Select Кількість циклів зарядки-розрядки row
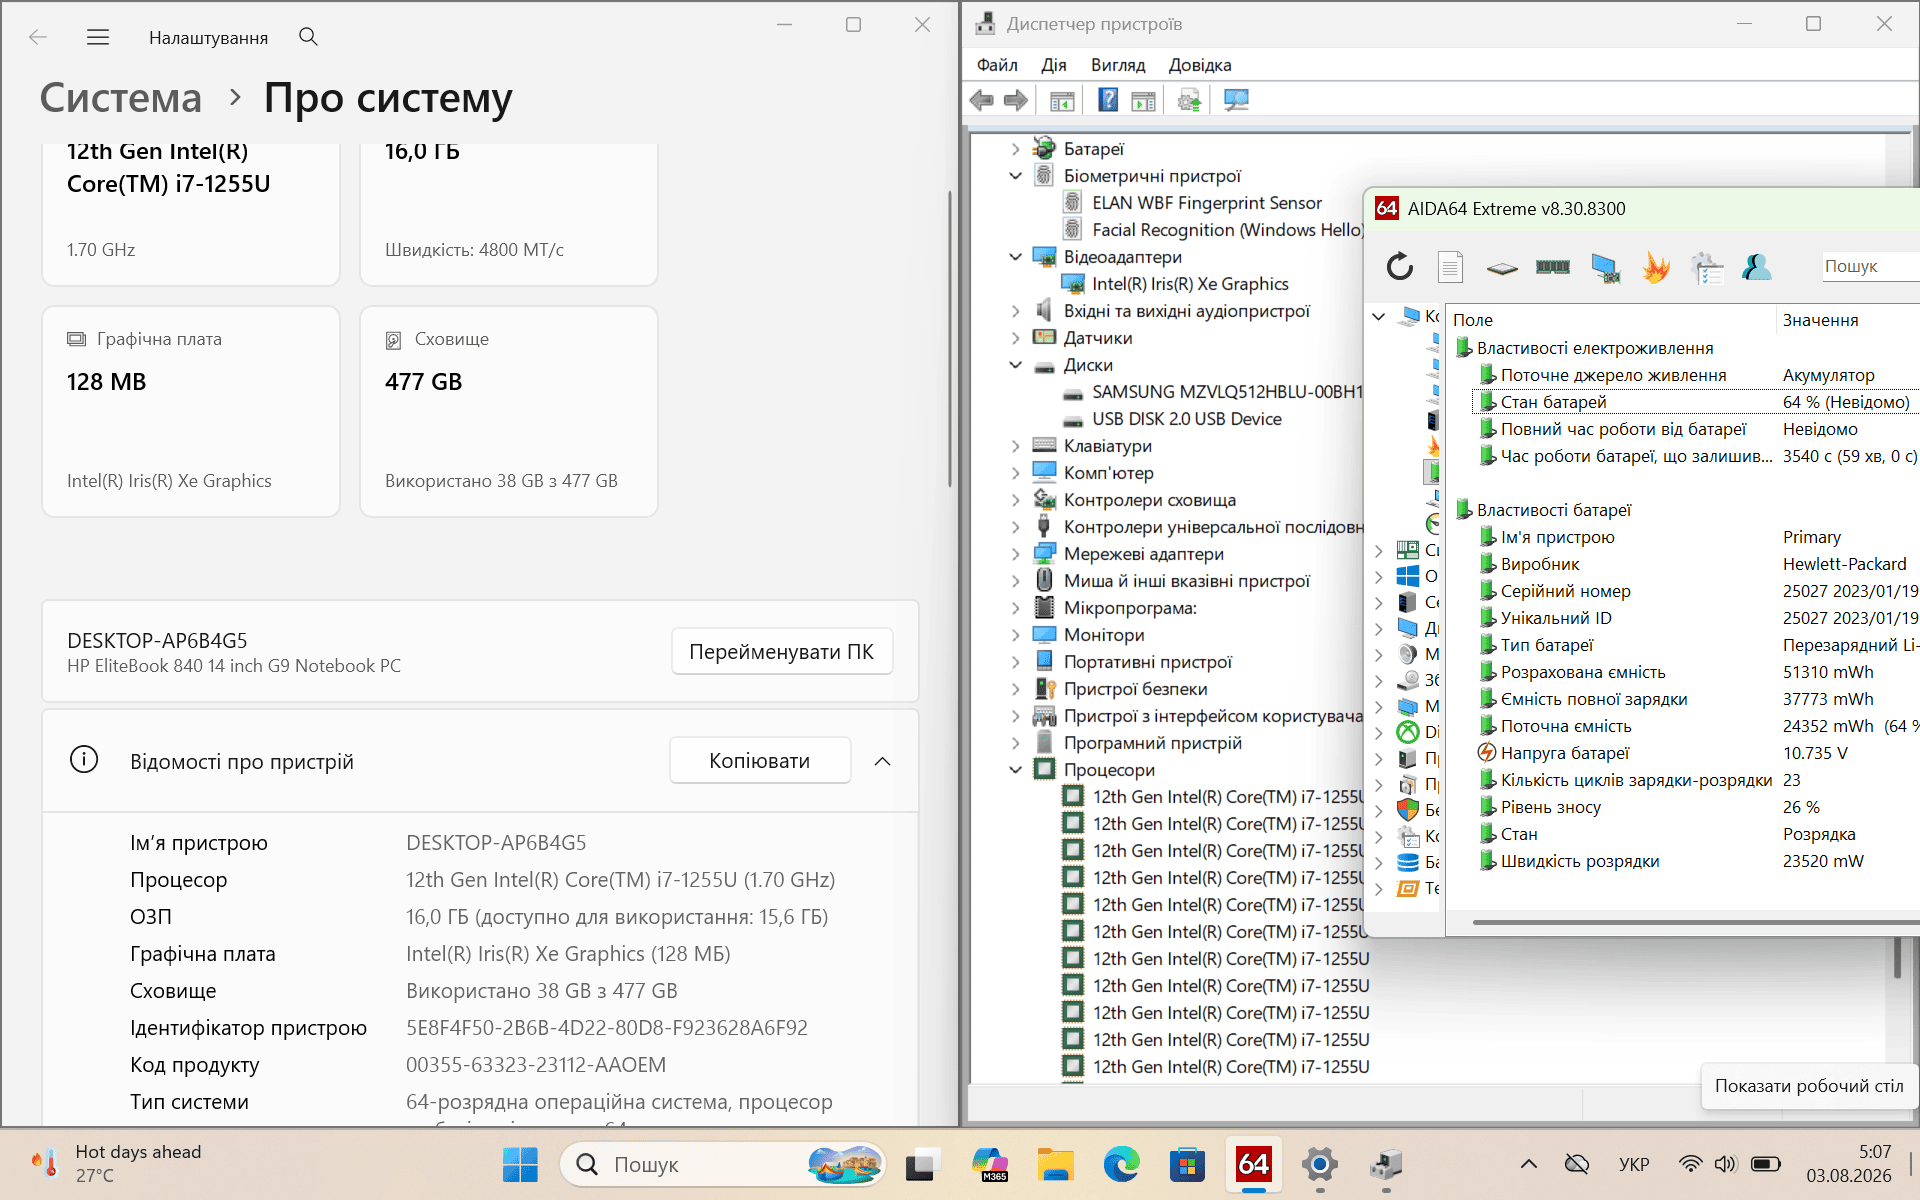The width and height of the screenshot is (1920, 1200). point(1695,780)
